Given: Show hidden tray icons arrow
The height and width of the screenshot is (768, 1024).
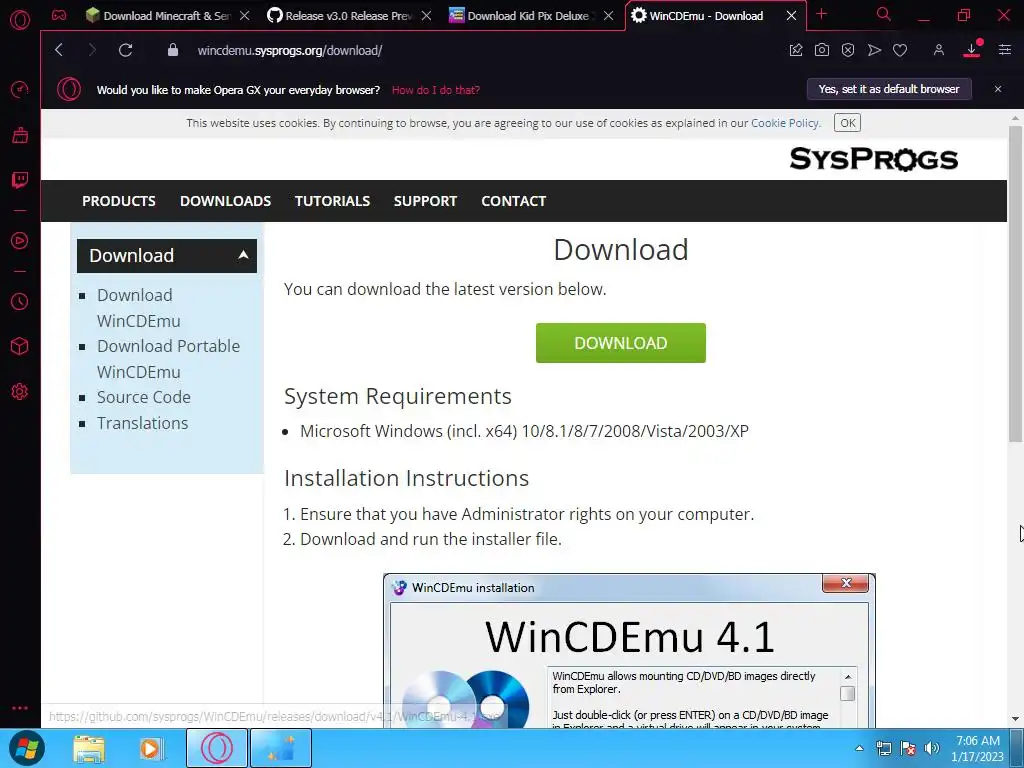Looking at the screenshot, I should (859, 748).
